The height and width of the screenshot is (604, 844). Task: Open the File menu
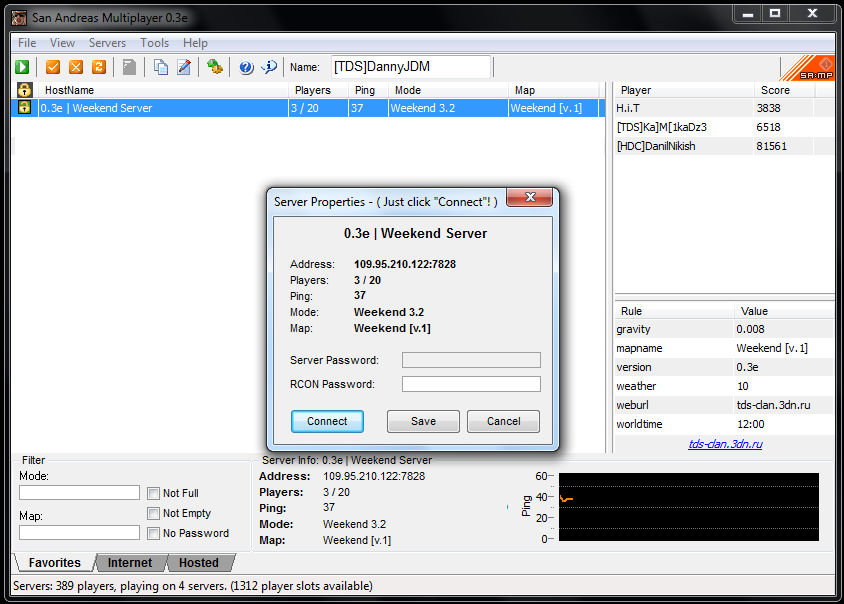(x=27, y=43)
